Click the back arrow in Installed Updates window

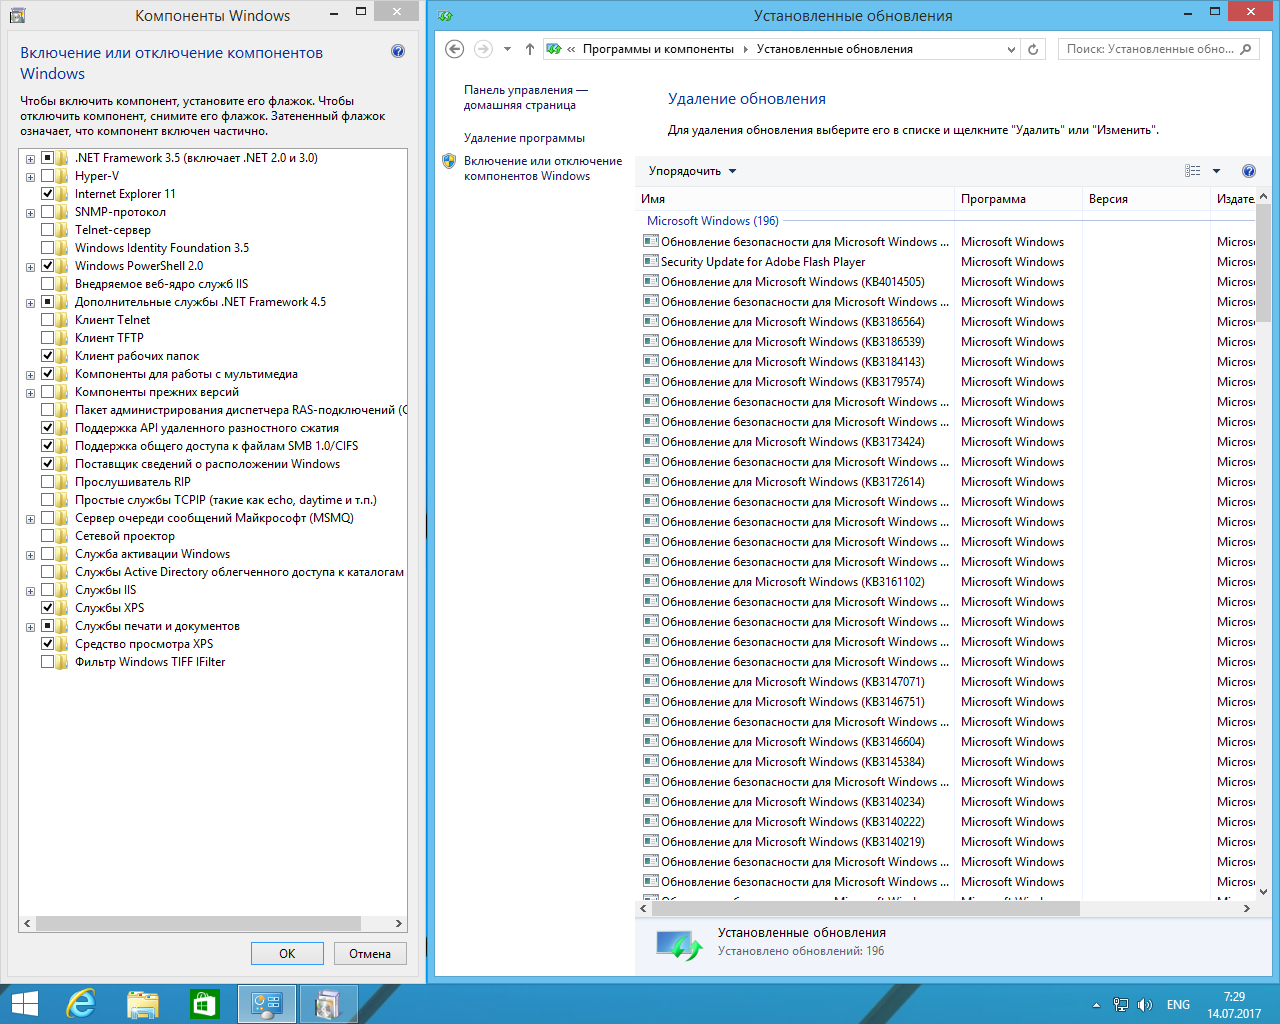pos(455,49)
